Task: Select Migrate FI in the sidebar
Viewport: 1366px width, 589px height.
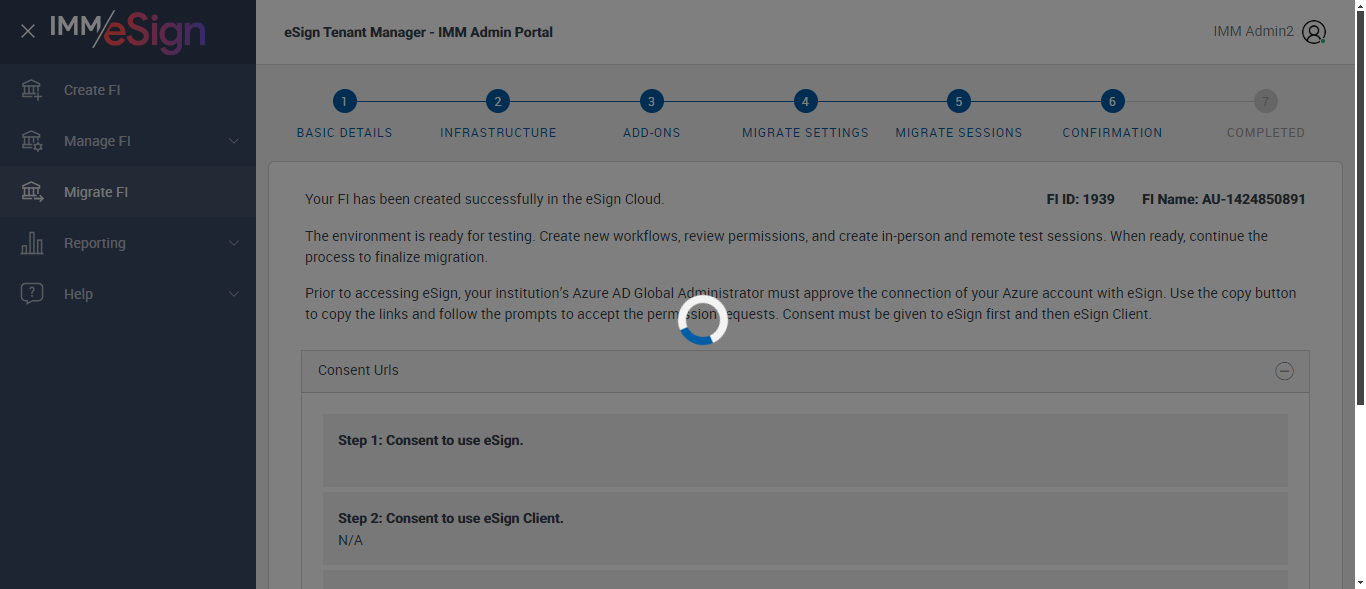Action: [x=128, y=192]
